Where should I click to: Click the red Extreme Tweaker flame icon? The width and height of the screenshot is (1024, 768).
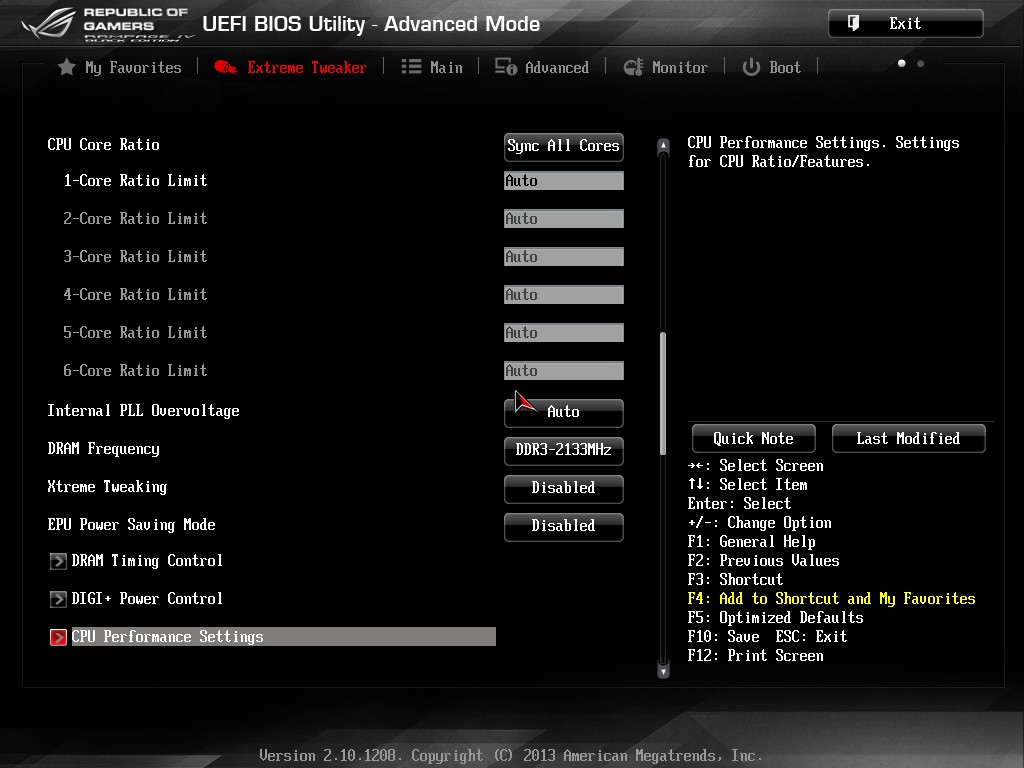[x=225, y=67]
